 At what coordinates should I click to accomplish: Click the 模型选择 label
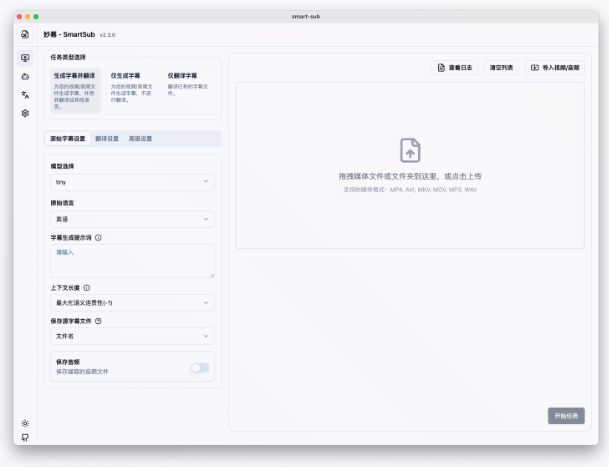point(62,166)
